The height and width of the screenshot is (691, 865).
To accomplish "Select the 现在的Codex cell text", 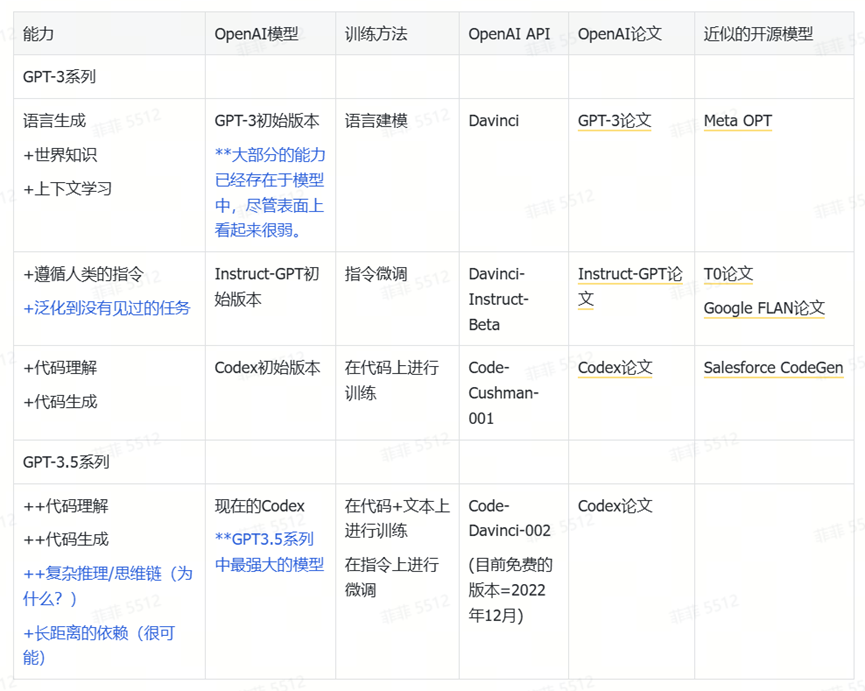I will pyautogui.click(x=258, y=505).
